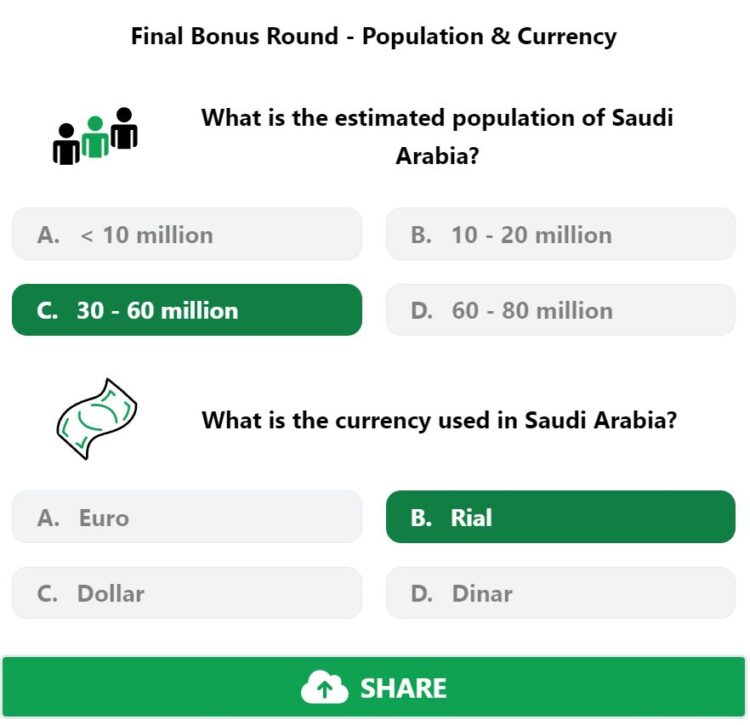Click the cloud upload icon on Share

pyautogui.click(x=324, y=688)
